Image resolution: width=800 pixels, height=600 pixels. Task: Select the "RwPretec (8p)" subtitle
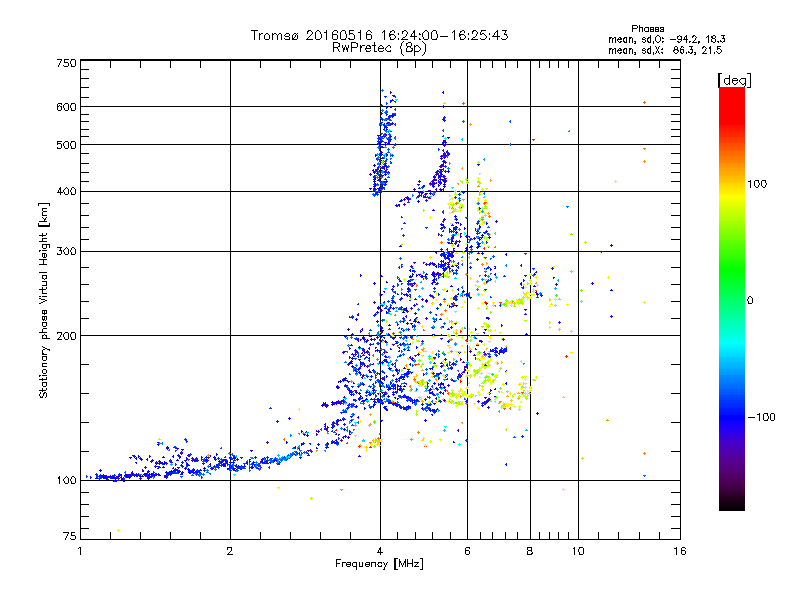[x=379, y=48]
